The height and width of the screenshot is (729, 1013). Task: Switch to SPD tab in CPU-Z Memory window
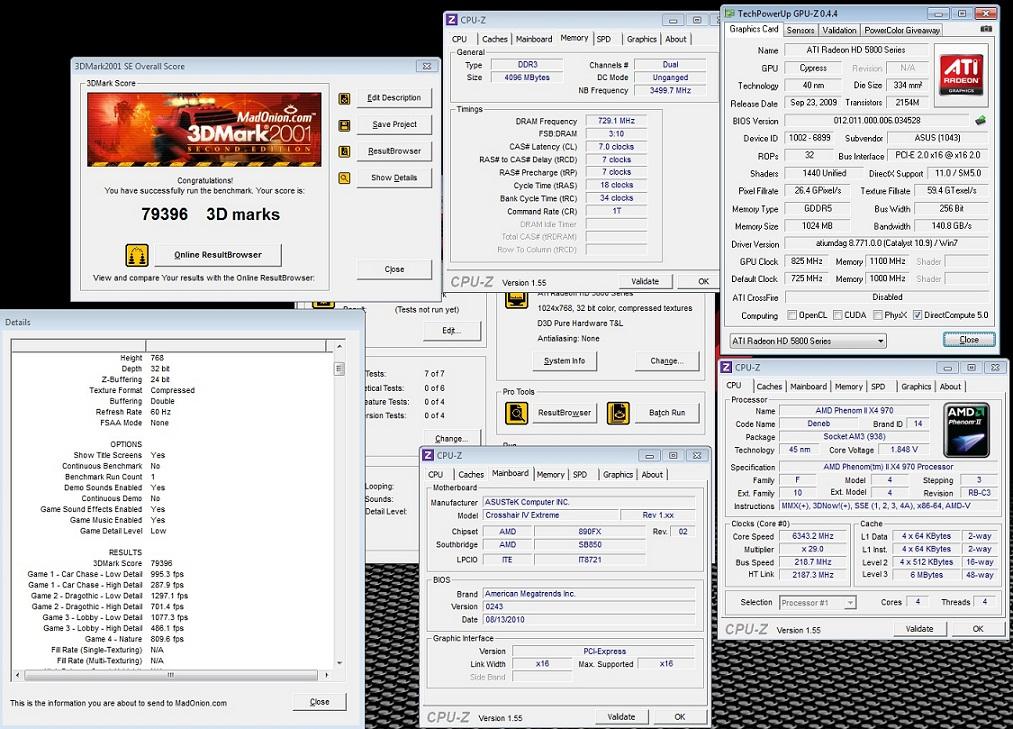coord(603,39)
